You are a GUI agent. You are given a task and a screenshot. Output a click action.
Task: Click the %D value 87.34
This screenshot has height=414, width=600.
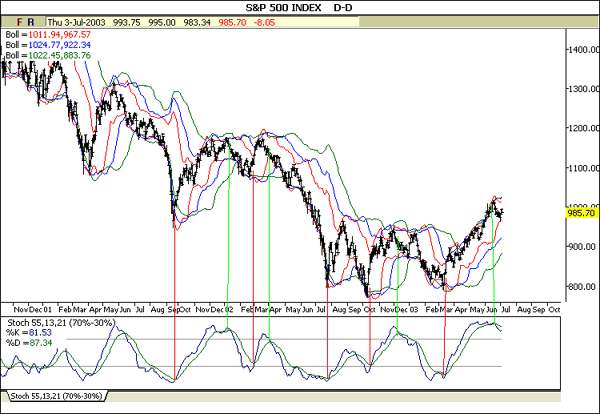click(x=41, y=343)
